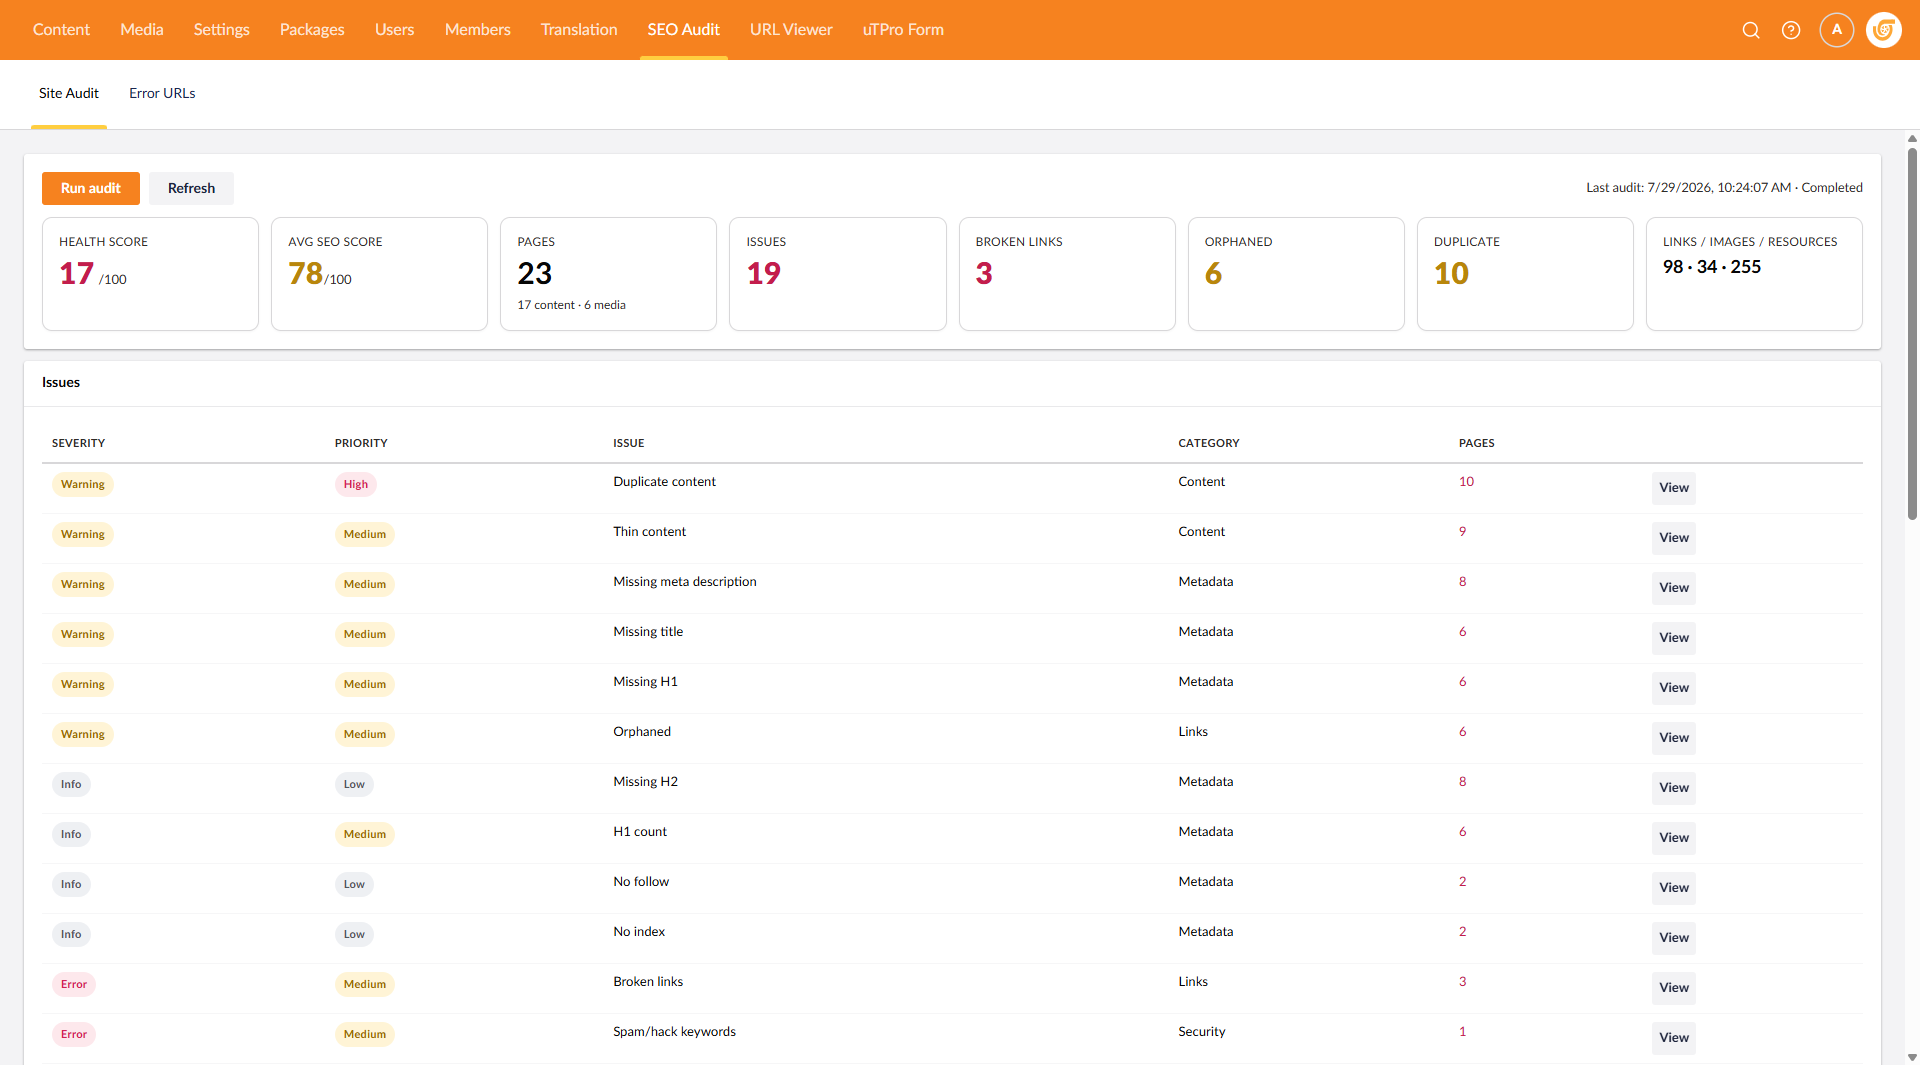Click the 'Duplicate content' issue text
1920x1065 pixels.
coord(664,482)
